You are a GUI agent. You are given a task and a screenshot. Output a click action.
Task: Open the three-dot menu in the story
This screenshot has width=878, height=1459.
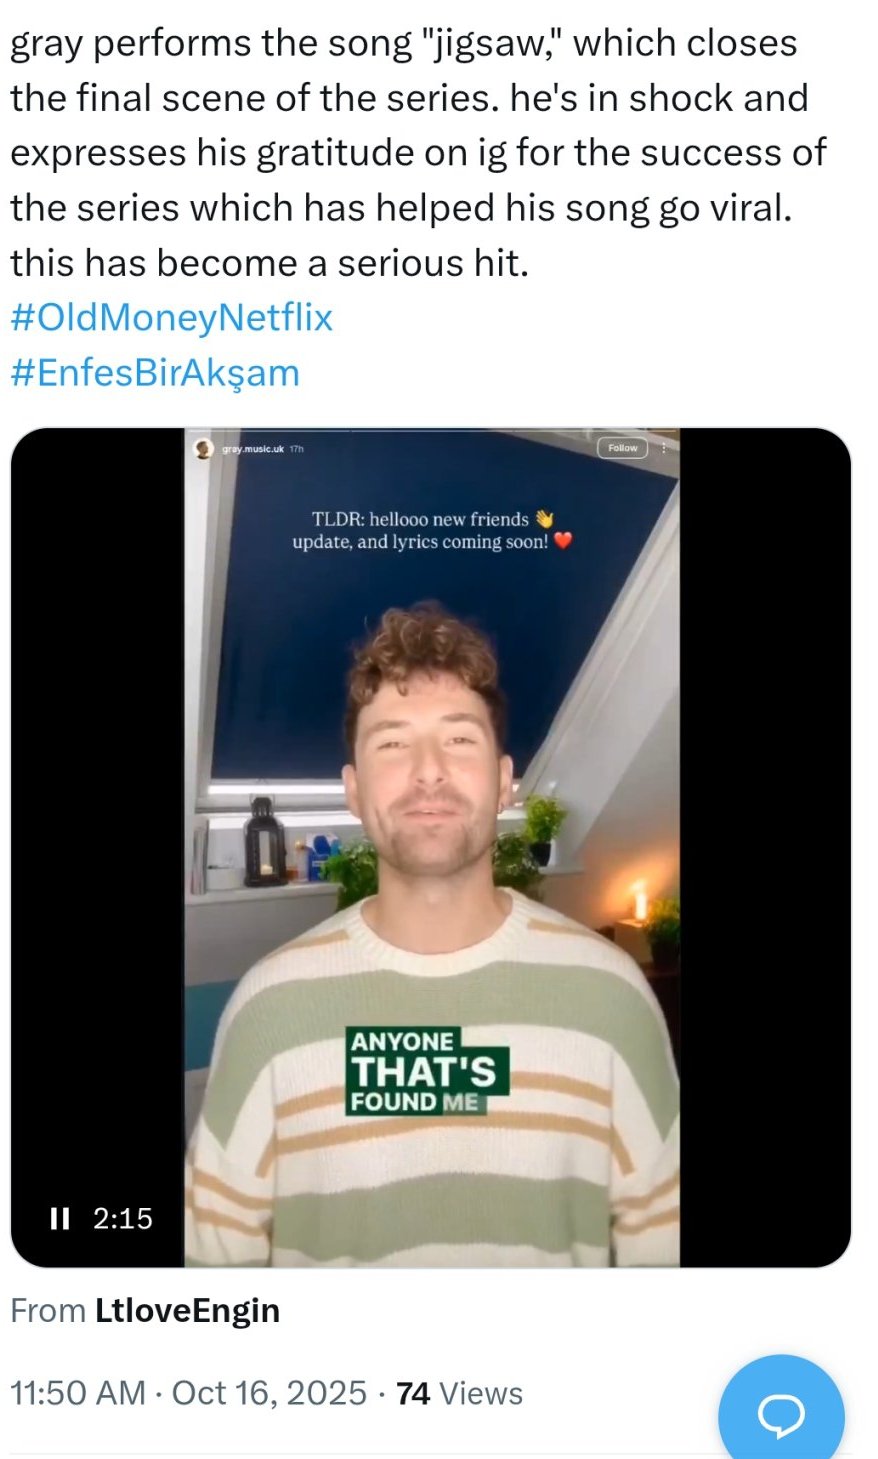tap(664, 448)
